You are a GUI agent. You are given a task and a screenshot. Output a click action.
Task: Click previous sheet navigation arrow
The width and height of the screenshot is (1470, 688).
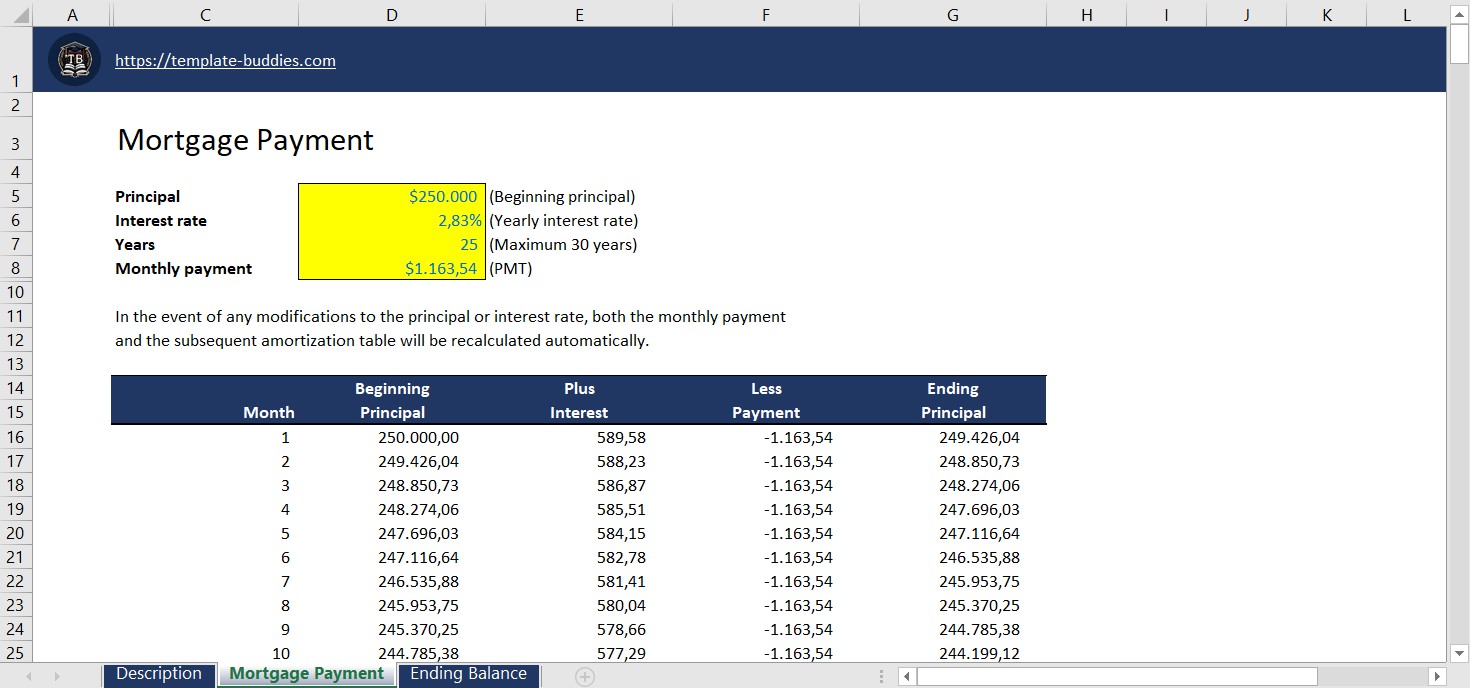(x=29, y=677)
